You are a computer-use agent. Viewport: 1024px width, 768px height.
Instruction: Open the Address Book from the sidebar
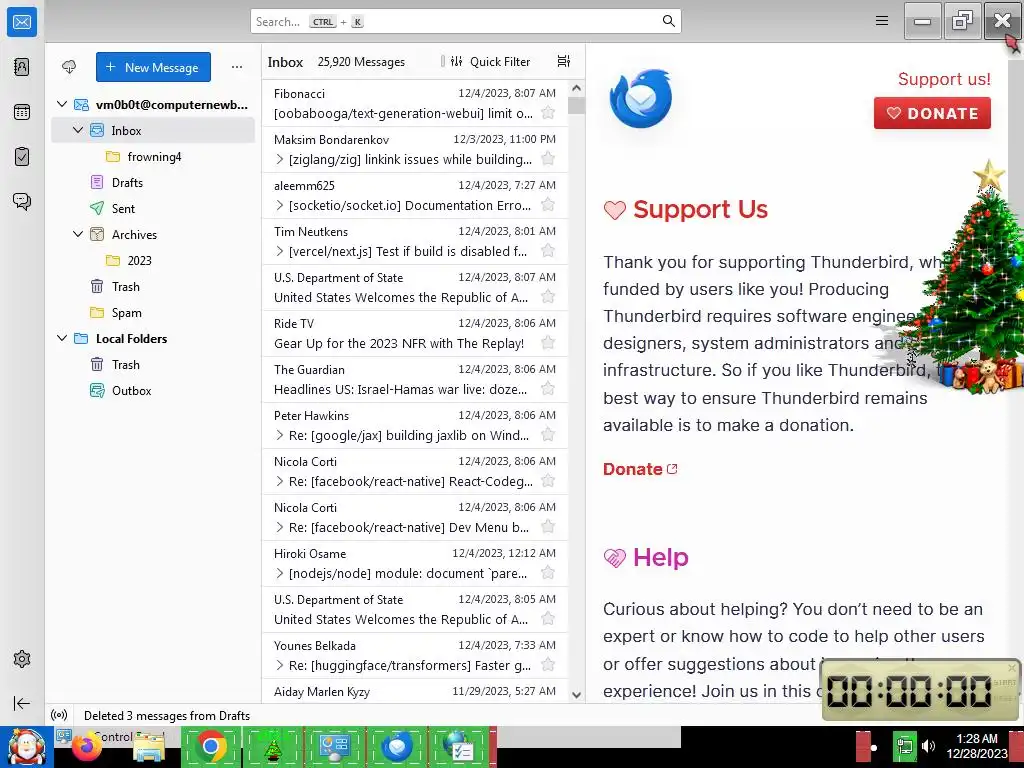click(22, 67)
